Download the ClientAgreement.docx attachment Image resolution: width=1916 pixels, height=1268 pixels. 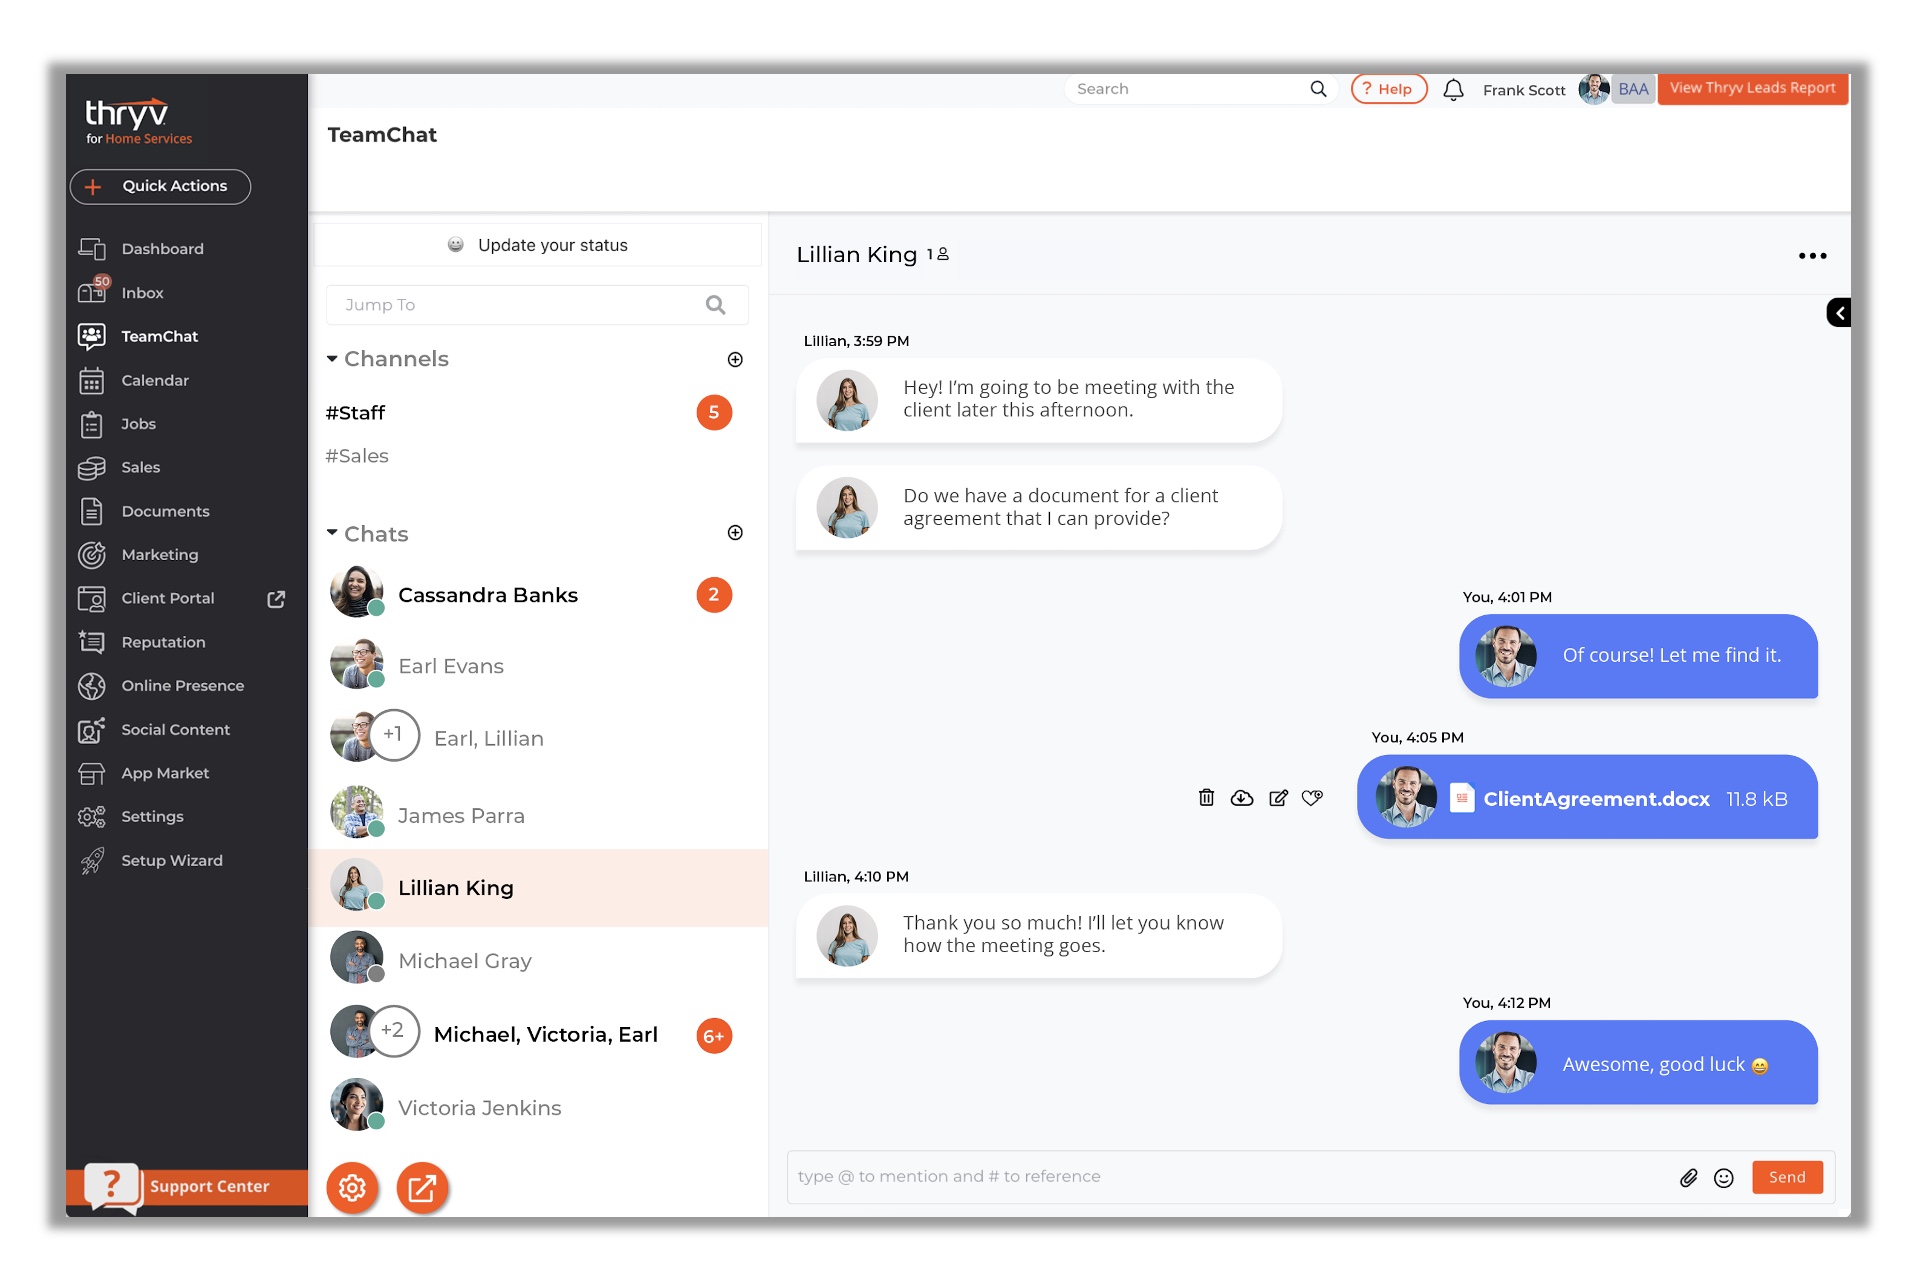[x=1242, y=797]
